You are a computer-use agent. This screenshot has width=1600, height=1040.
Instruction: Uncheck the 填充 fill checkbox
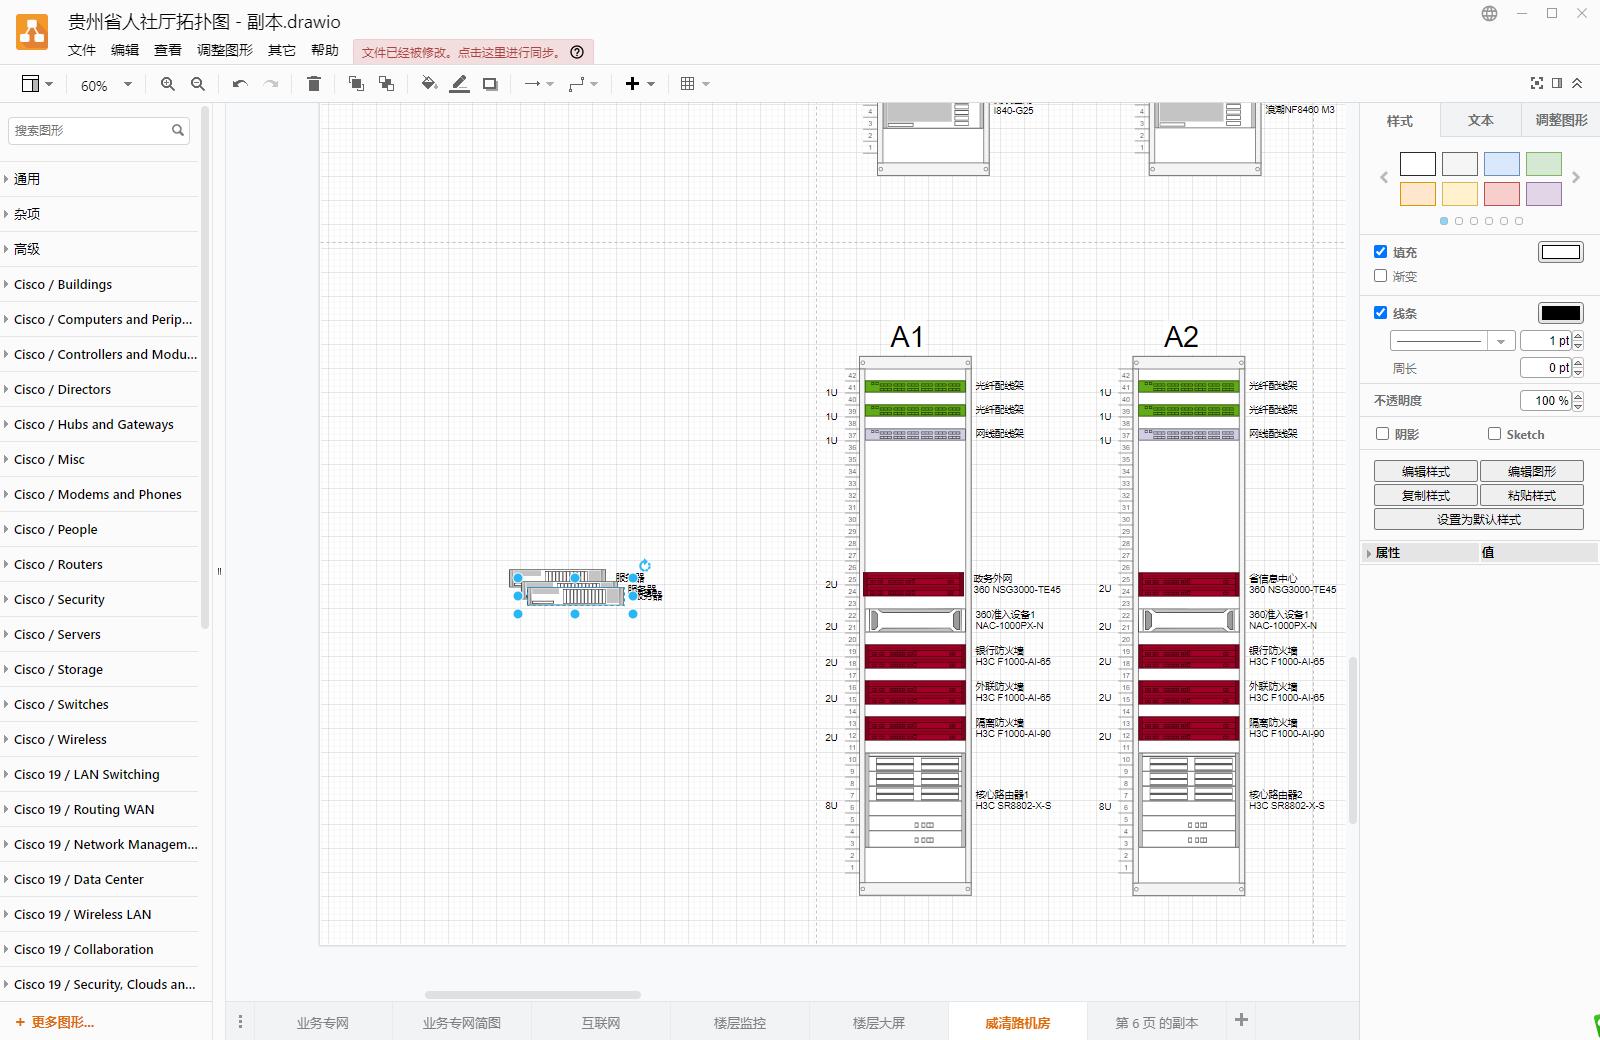[x=1381, y=252]
